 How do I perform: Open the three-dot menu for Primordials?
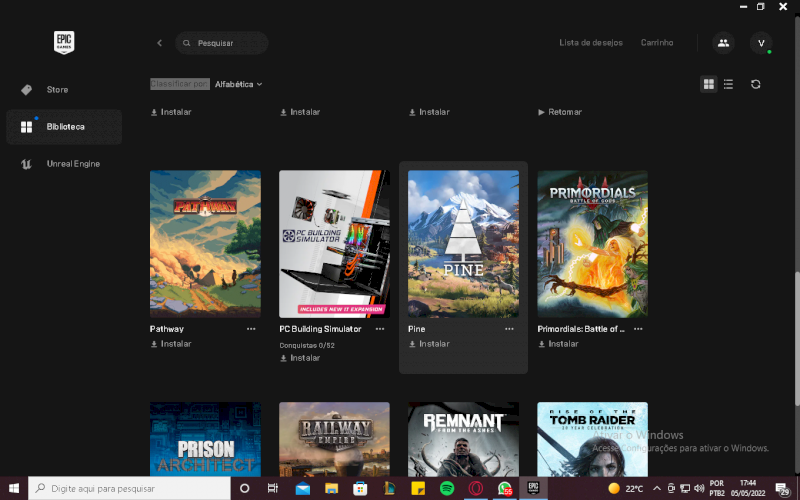coord(638,329)
